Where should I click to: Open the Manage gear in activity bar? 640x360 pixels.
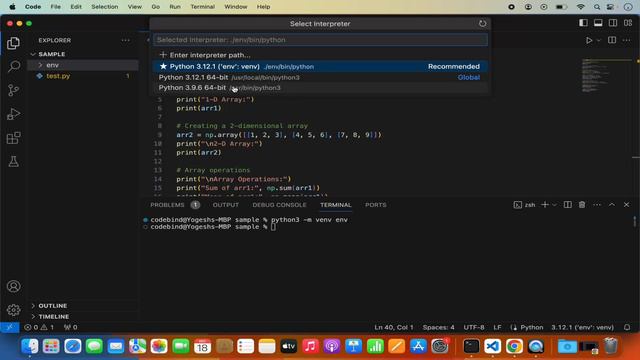13,310
